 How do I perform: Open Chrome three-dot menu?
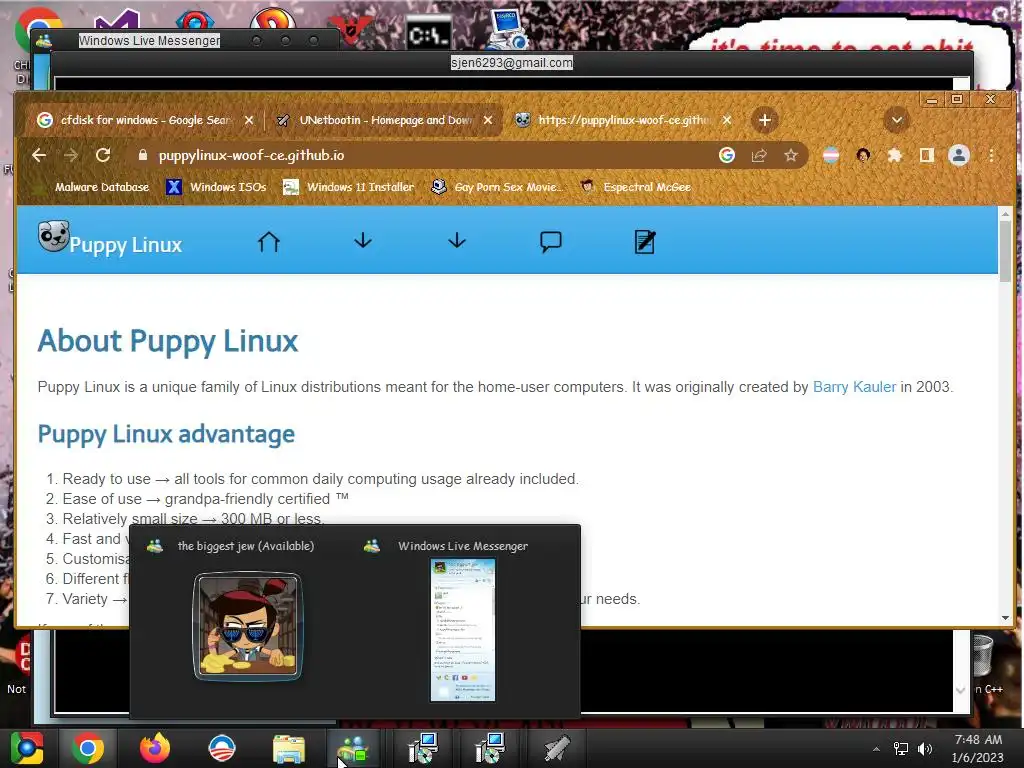click(x=991, y=155)
